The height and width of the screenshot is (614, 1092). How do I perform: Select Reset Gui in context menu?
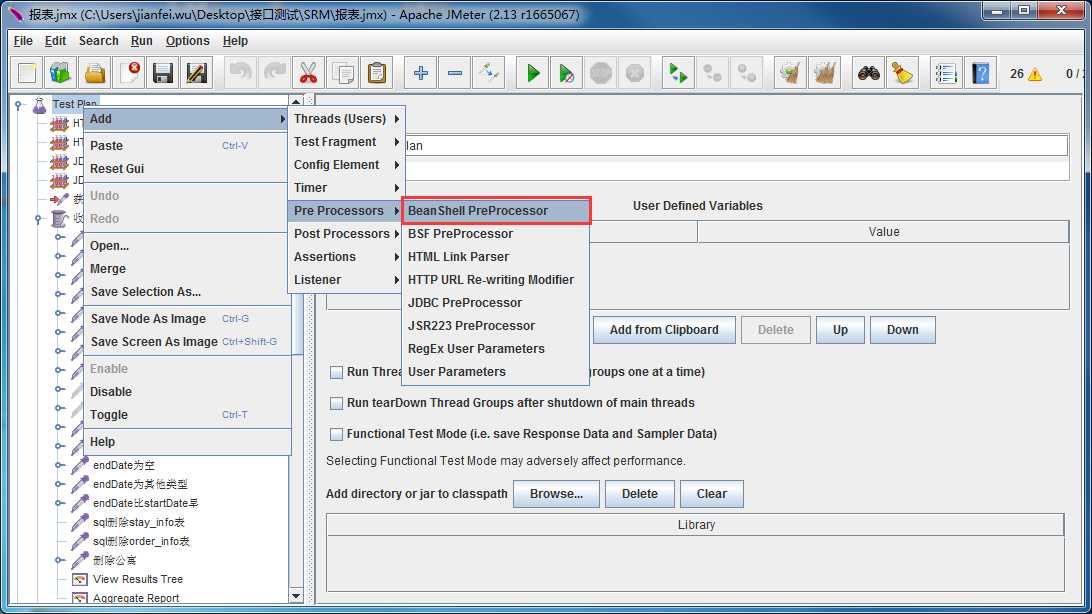click(x=187, y=169)
